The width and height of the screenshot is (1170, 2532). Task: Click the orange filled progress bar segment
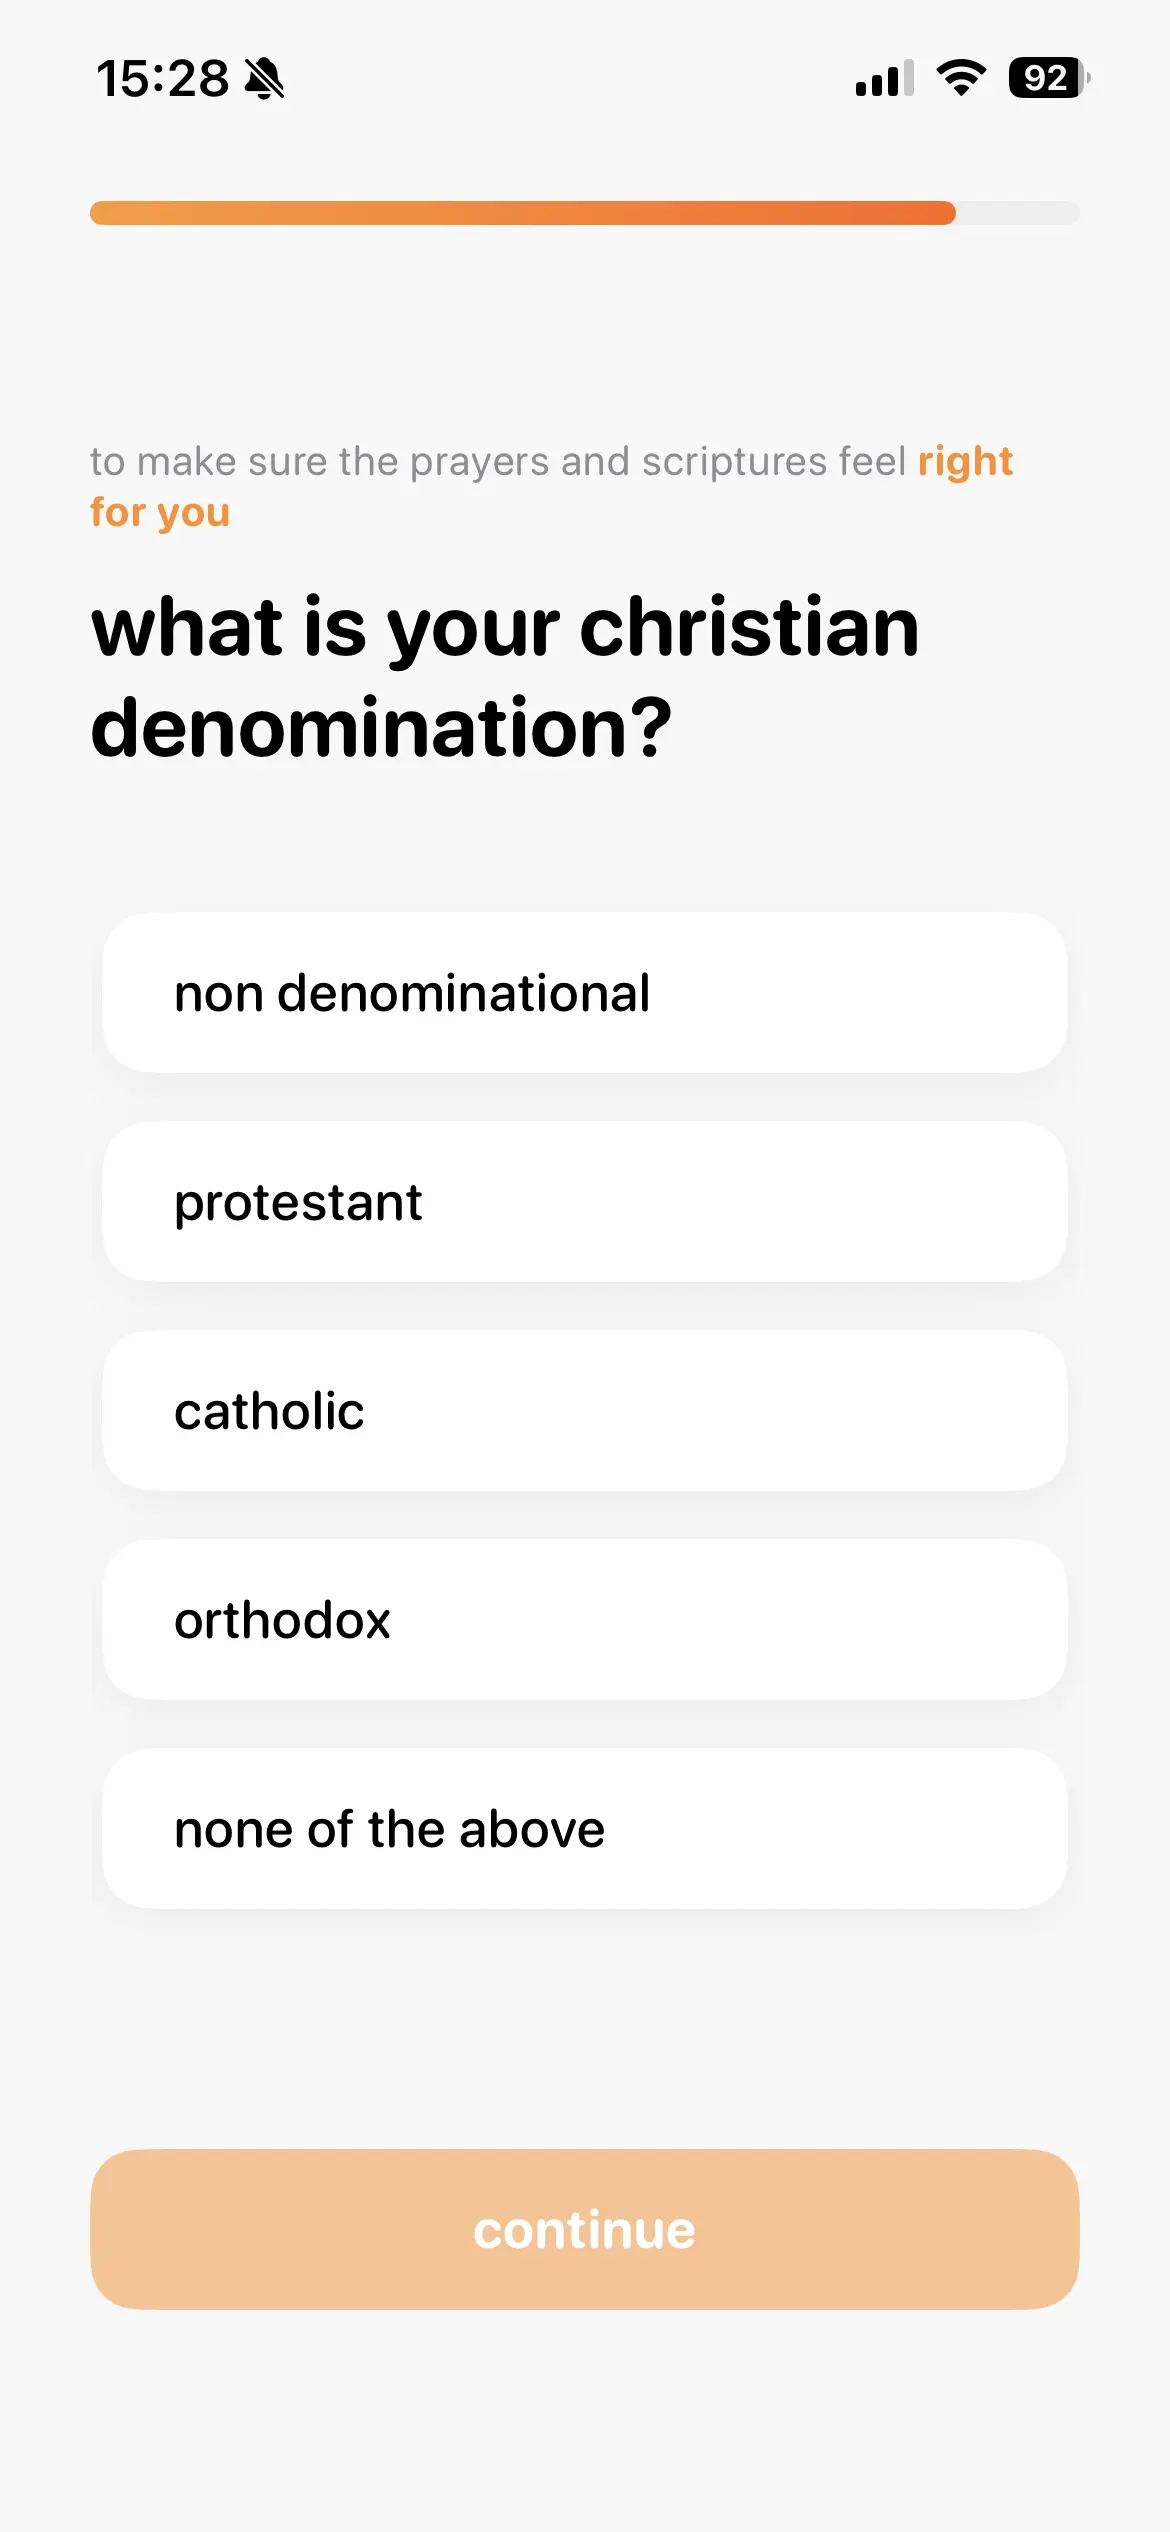coord(522,213)
